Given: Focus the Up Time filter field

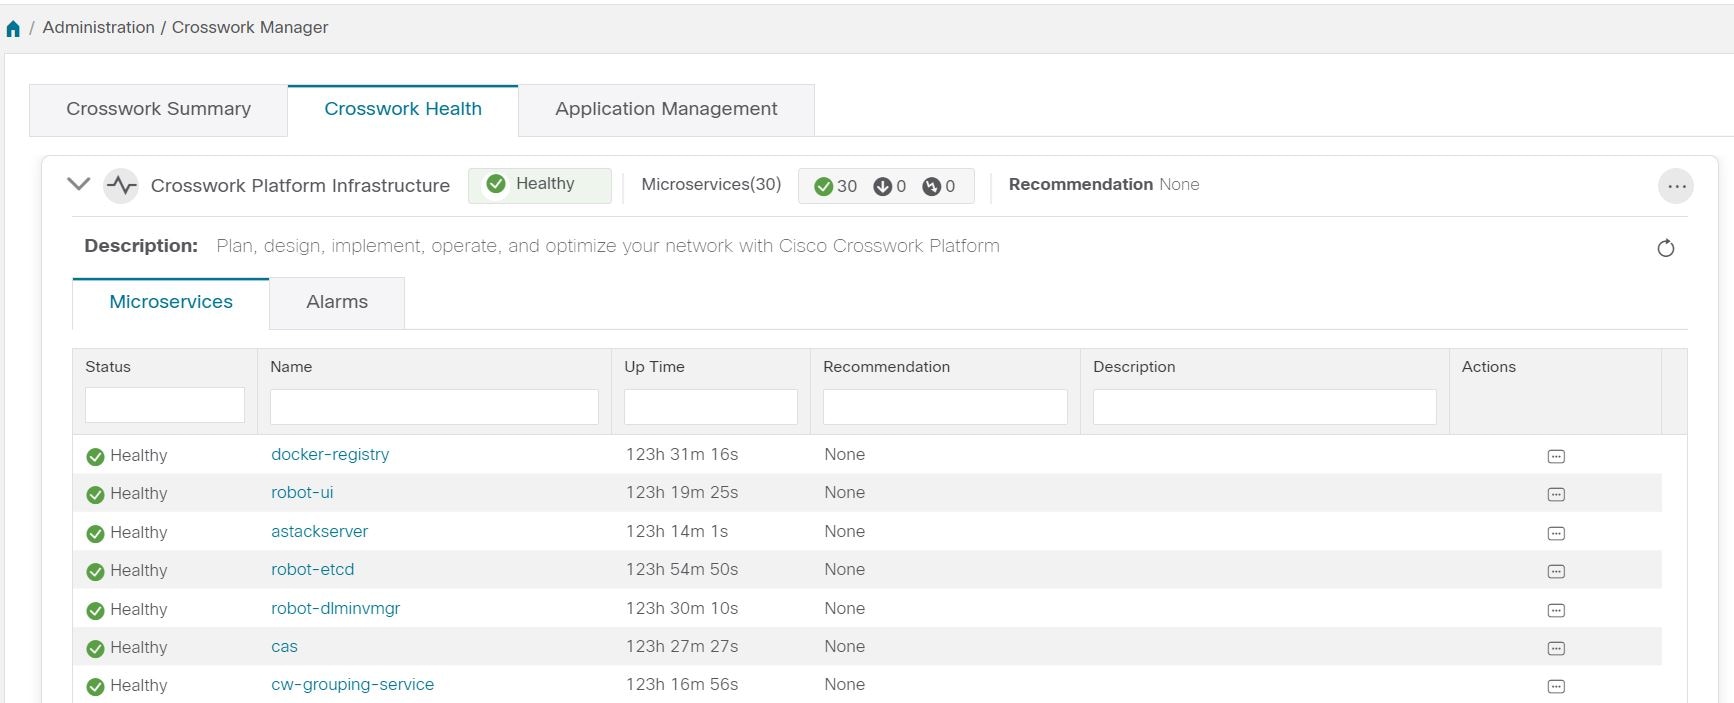Looking at the screenshot, I should click(711, 407).
